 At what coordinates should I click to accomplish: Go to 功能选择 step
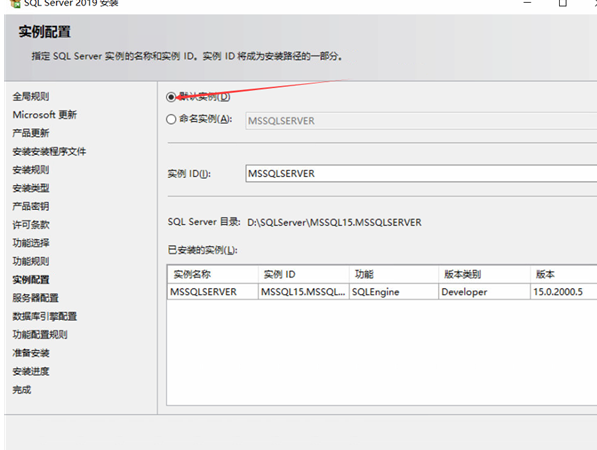click(x=31, y=243)
